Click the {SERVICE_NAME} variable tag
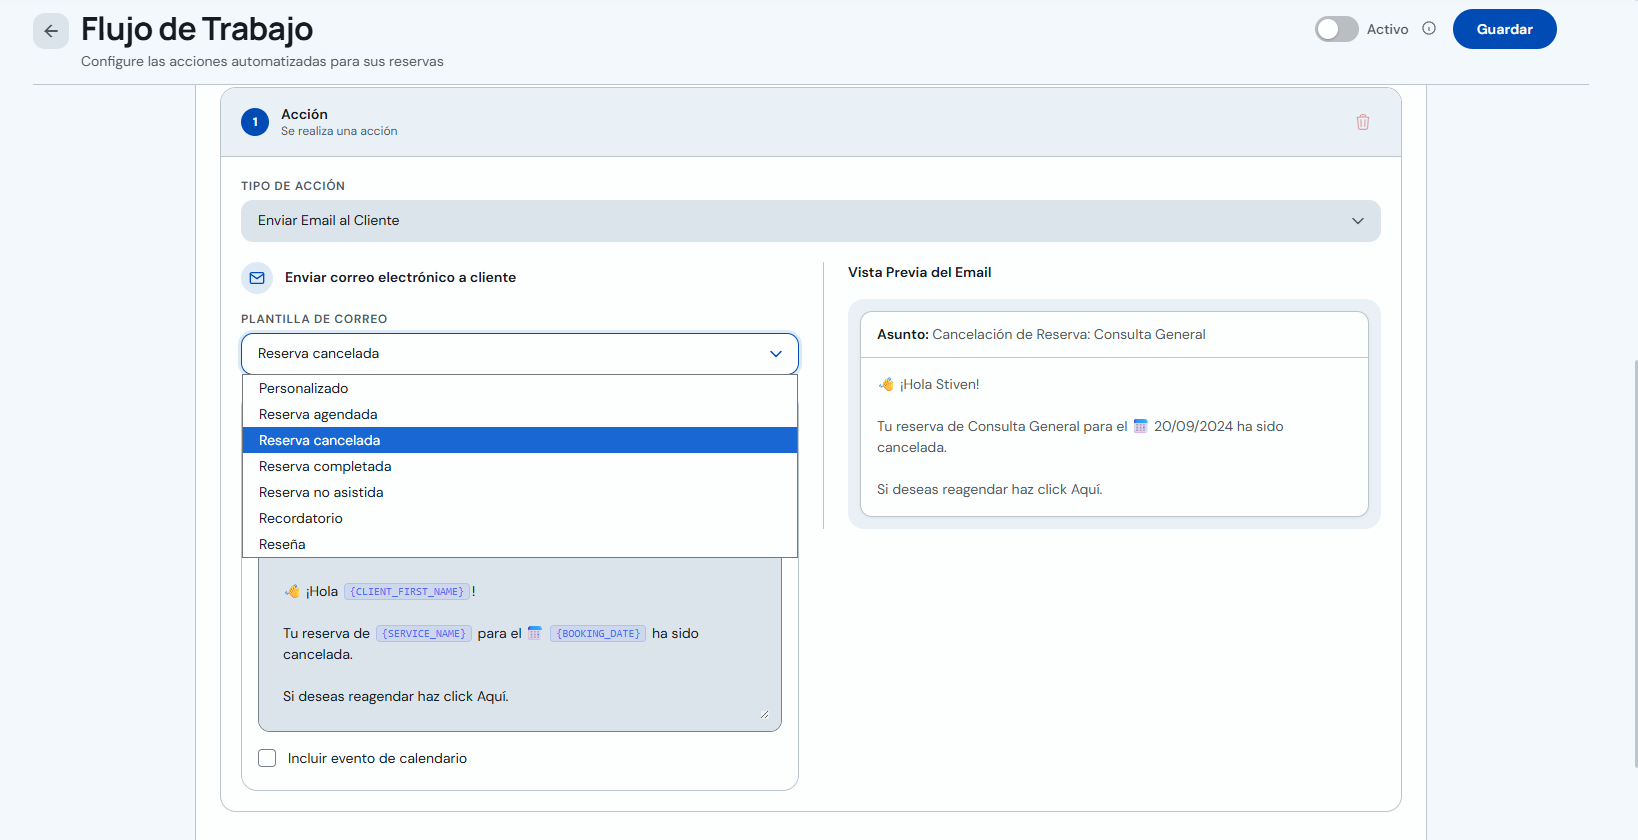 pos(424,634)
